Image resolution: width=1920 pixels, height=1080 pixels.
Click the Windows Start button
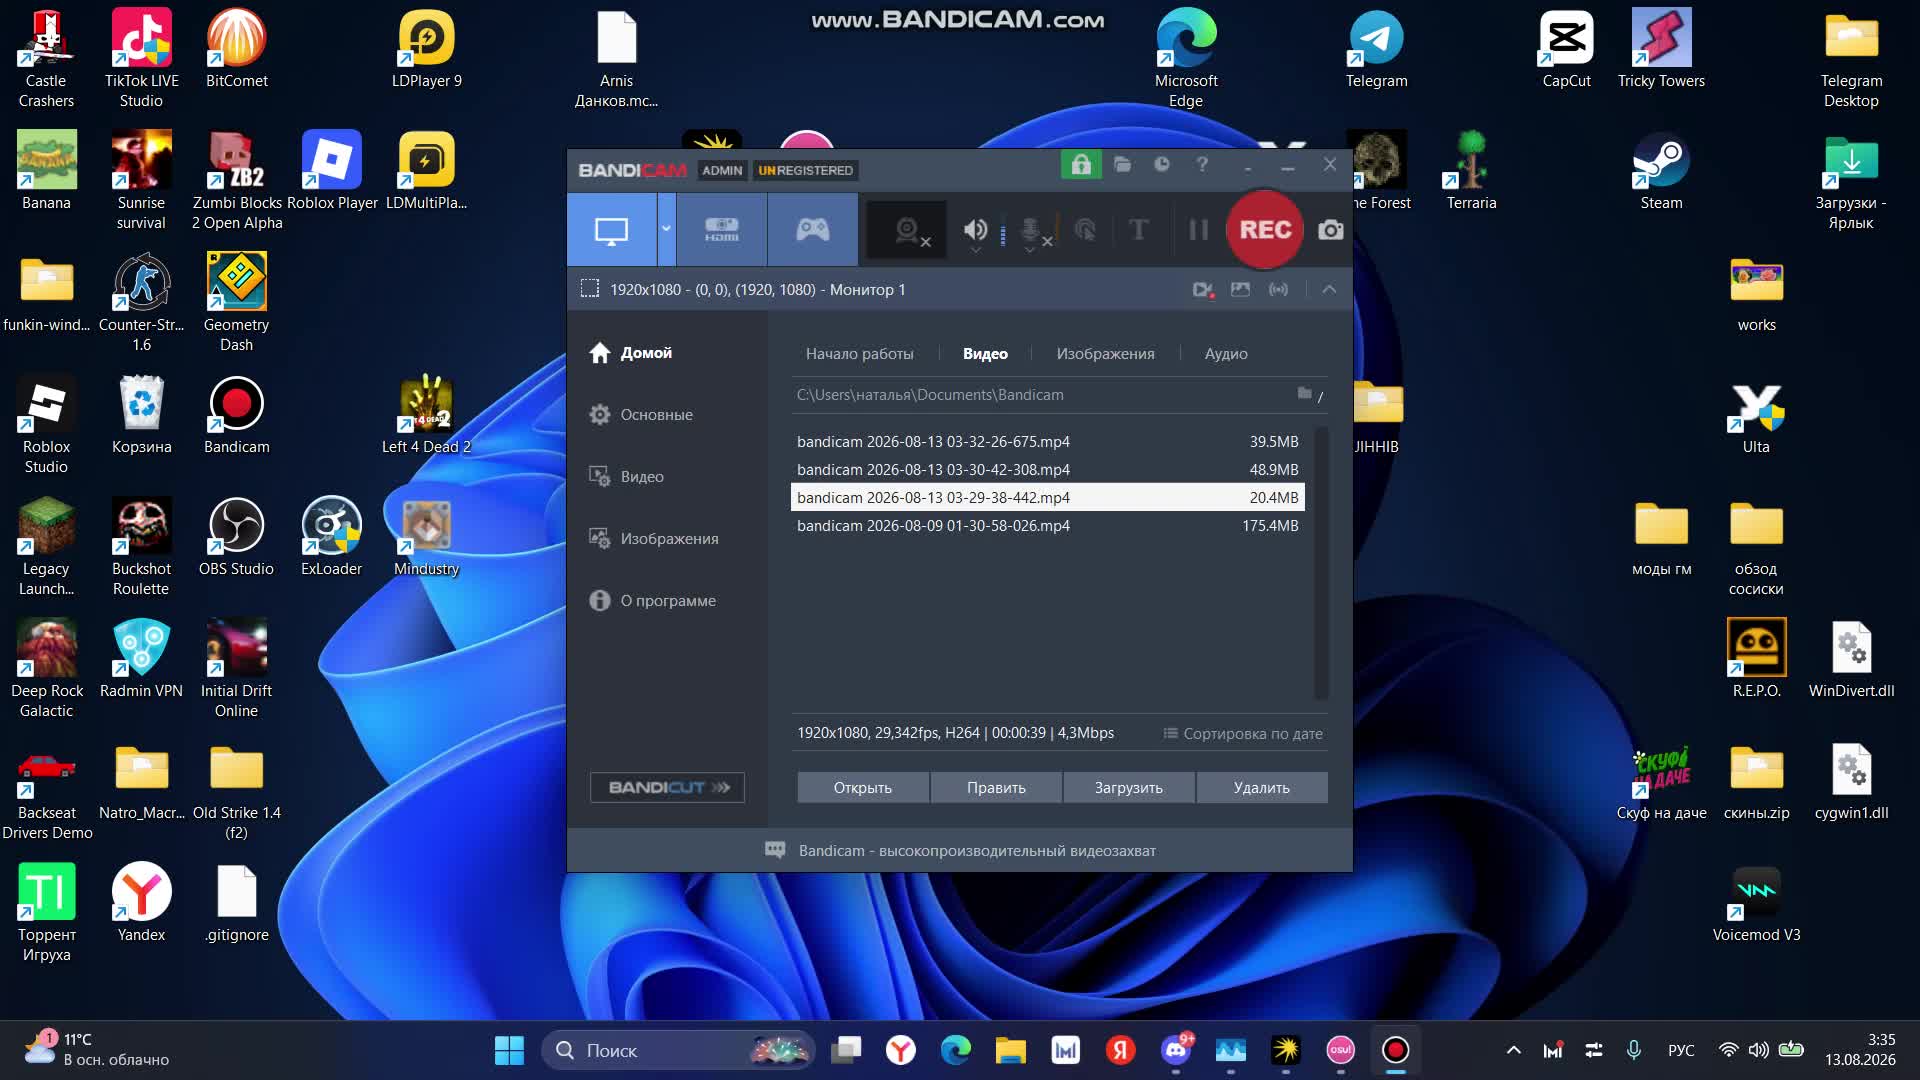point(509,1050)
